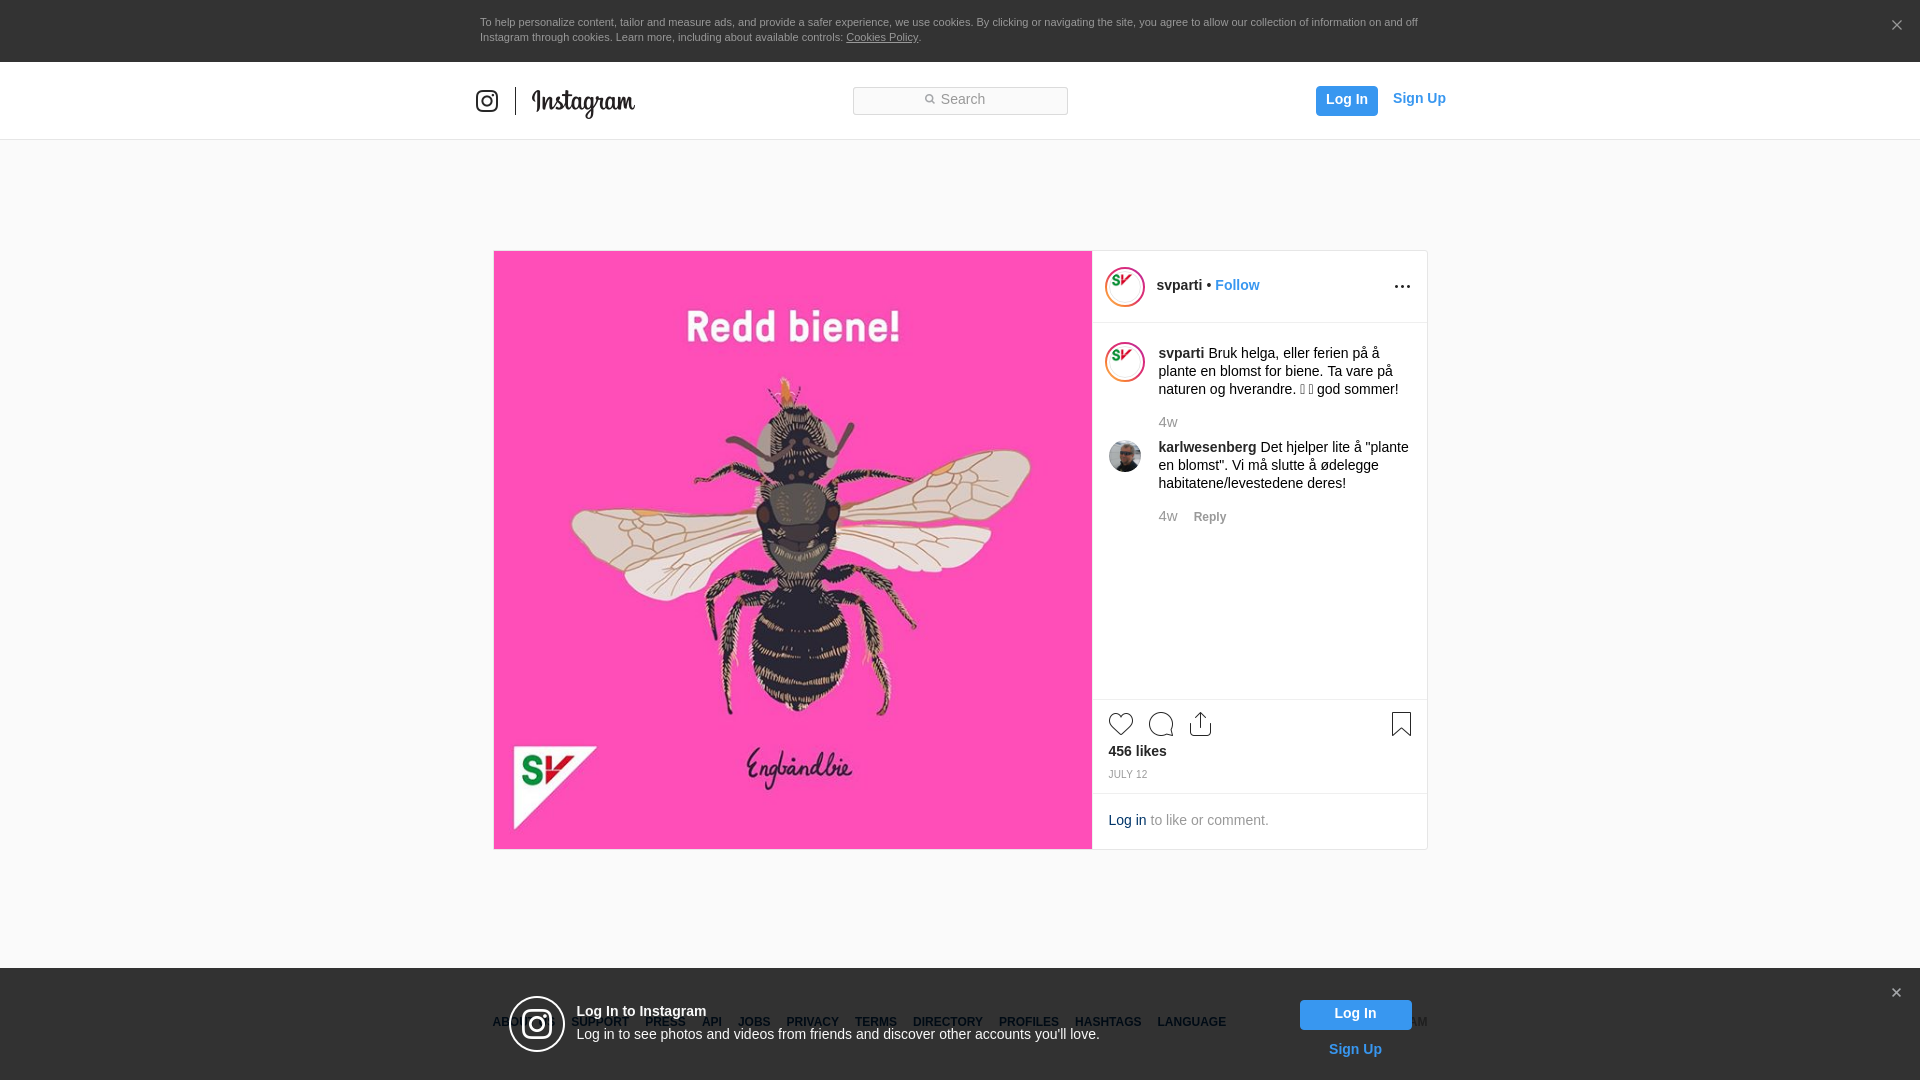The image size is (1920, 1080).
Task: Open svparti profile avatar in post header
Action: [x=1125, y=287]
